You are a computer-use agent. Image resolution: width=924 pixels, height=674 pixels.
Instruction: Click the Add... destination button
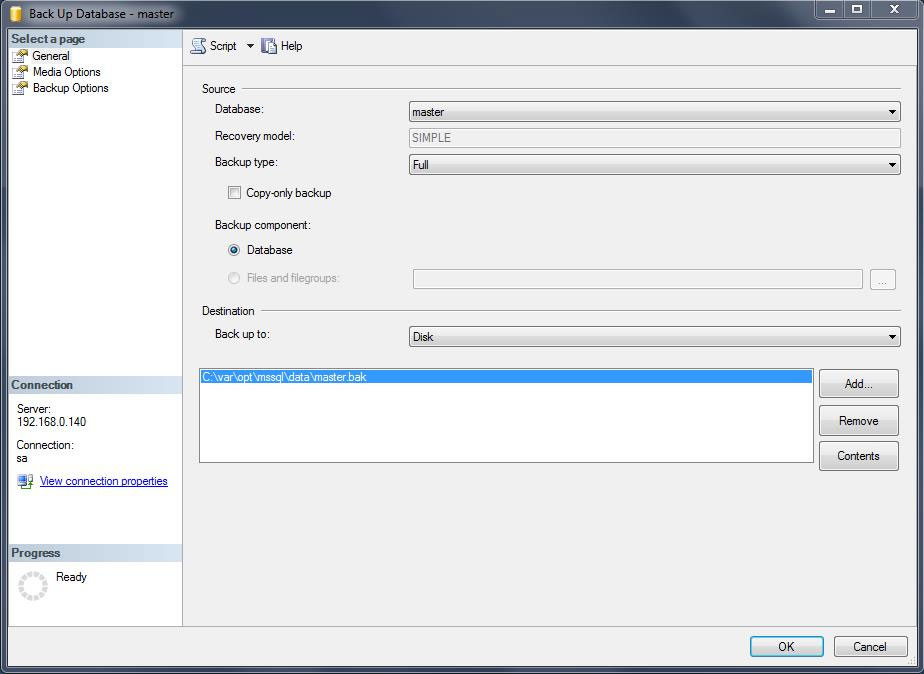point(858,384)
